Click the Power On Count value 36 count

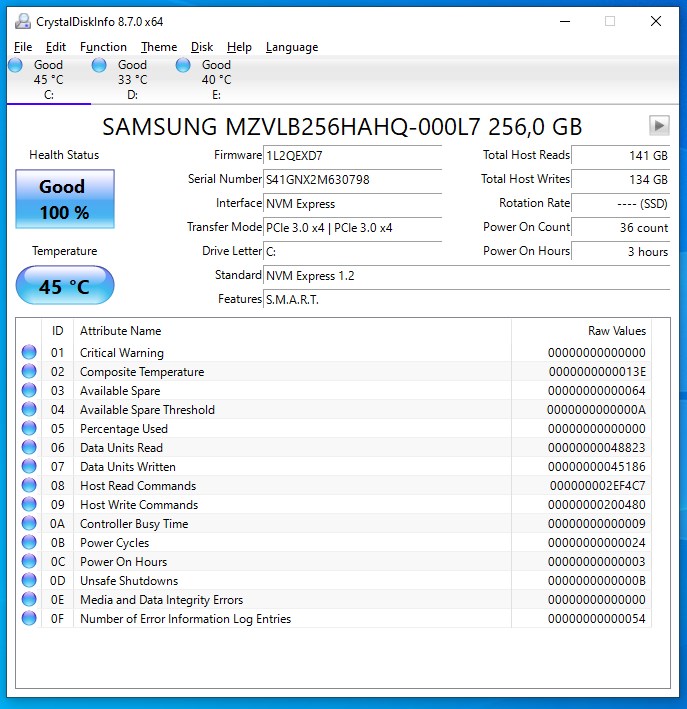click(621, 227)
